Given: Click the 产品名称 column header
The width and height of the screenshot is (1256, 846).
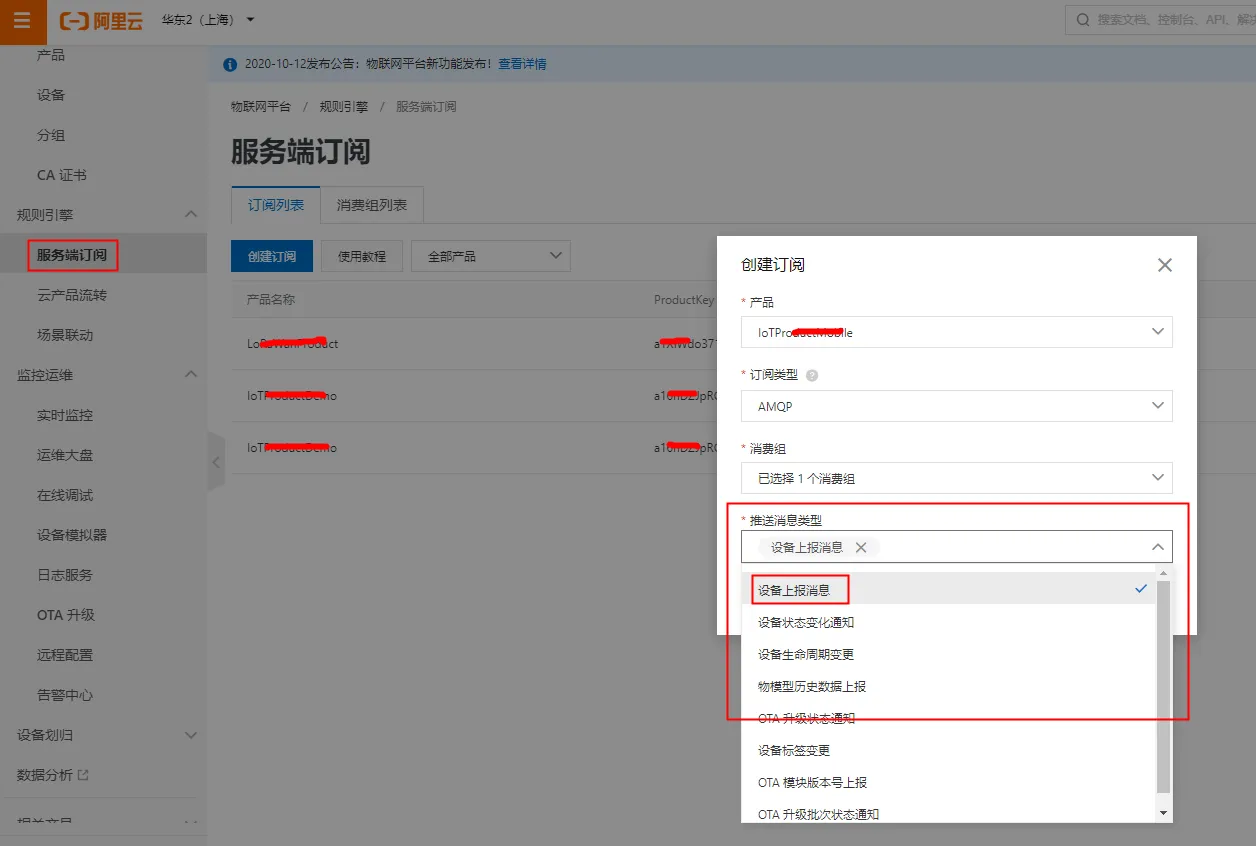Looking at the screenshot, I should tap(271, 300).
